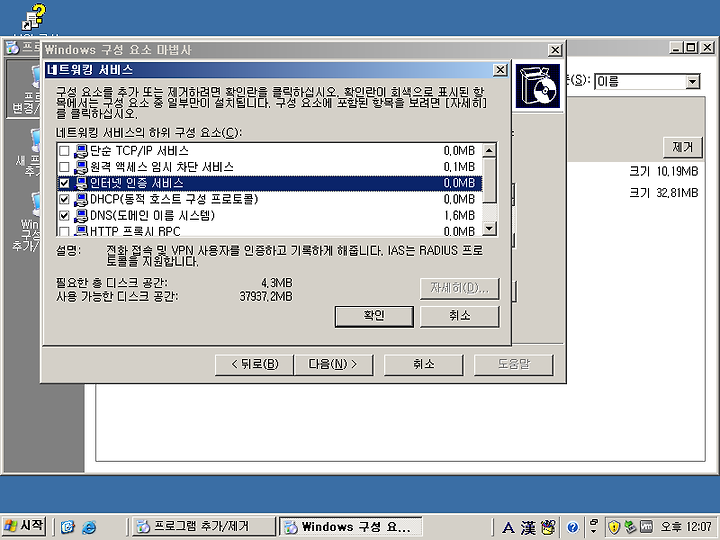Click the 프로그램 추가/제거 window title bar icon
This screenshot has width=720, height=540.
tap(12, 47)
